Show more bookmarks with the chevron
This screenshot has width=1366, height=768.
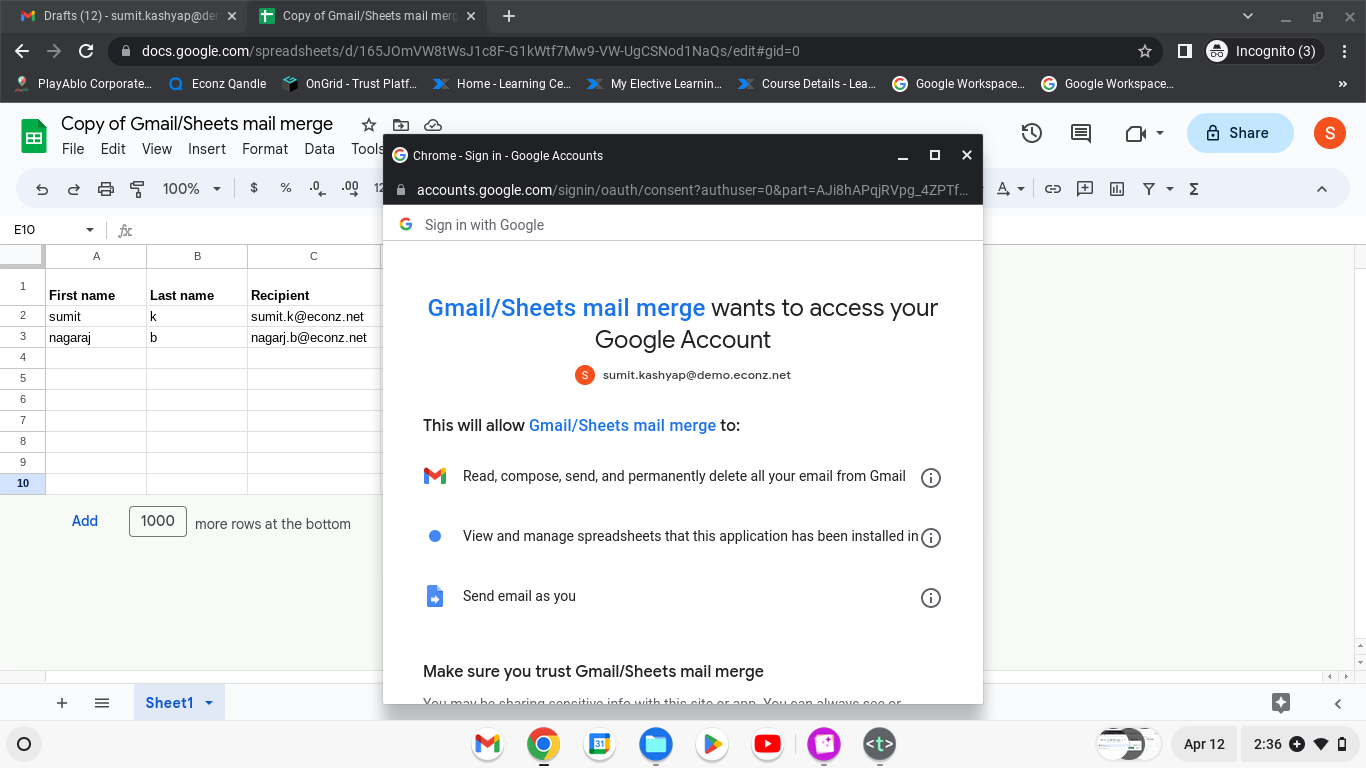1342,84
